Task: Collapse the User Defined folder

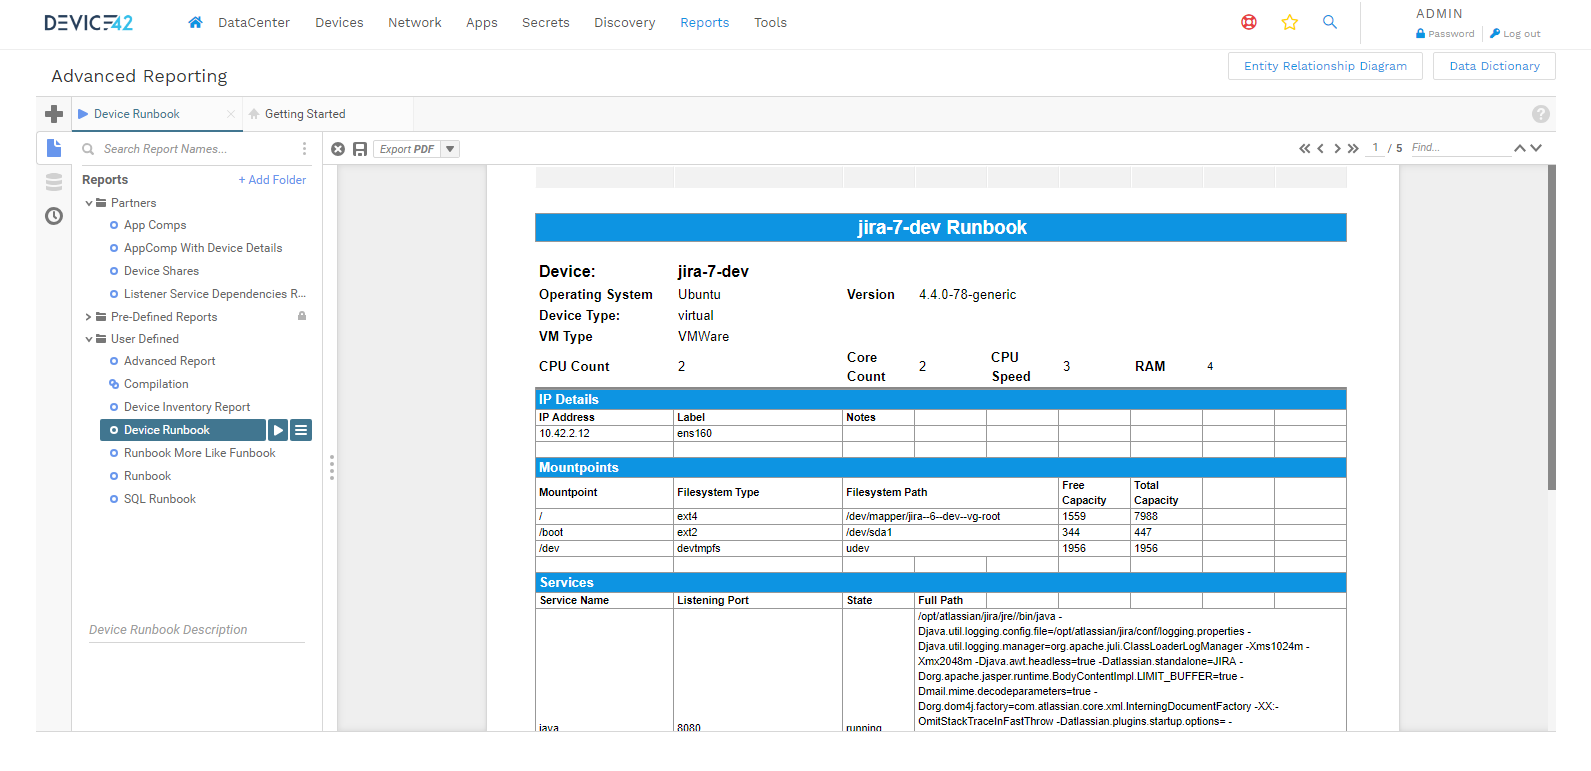Action: [x=89, y=339]
